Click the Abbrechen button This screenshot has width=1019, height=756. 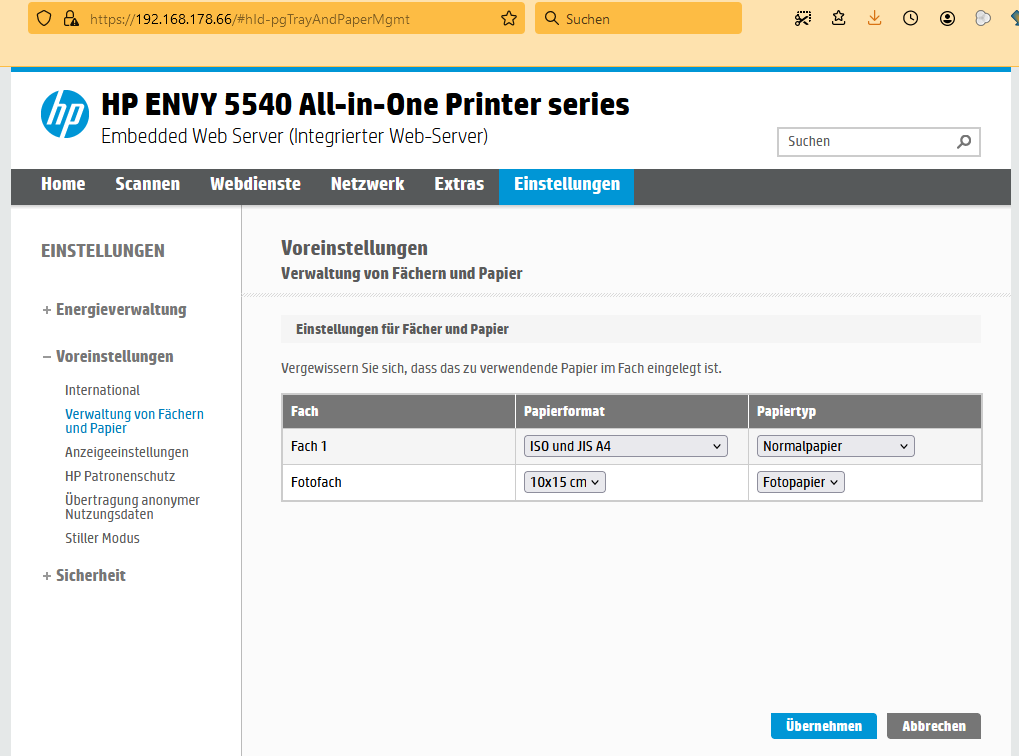pos(934,726)
